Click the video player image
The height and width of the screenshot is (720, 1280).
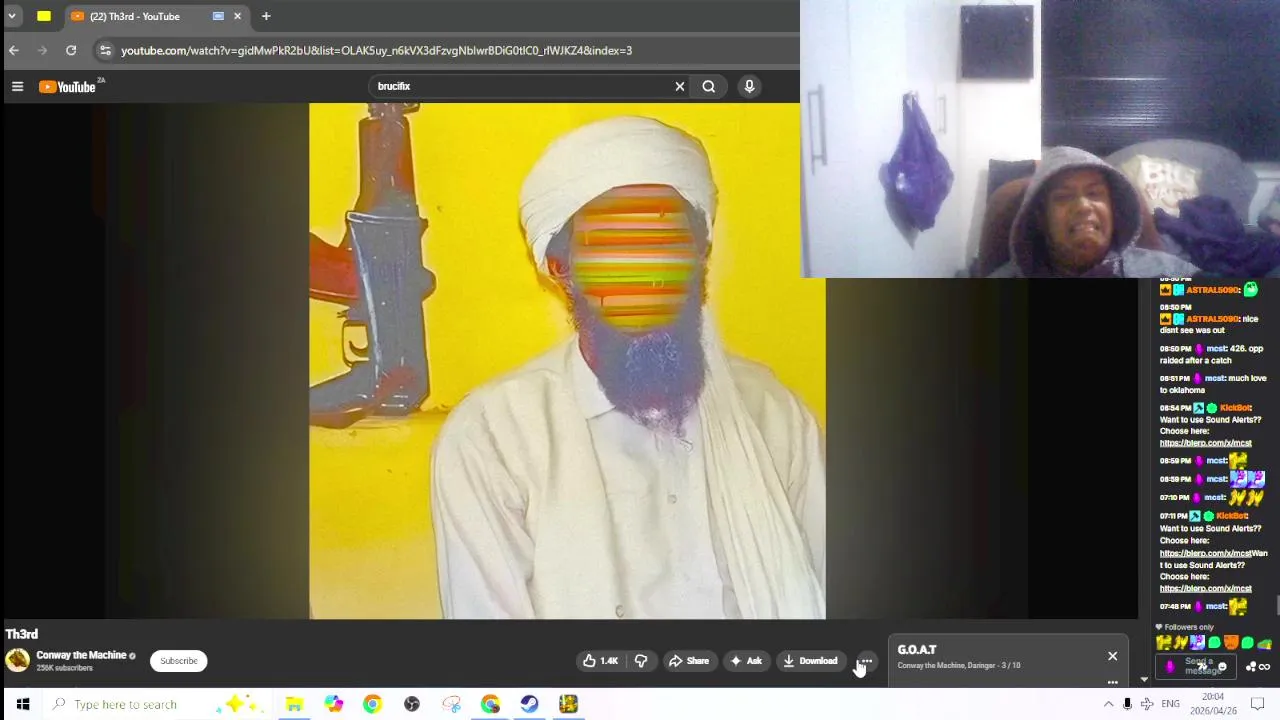567,361
